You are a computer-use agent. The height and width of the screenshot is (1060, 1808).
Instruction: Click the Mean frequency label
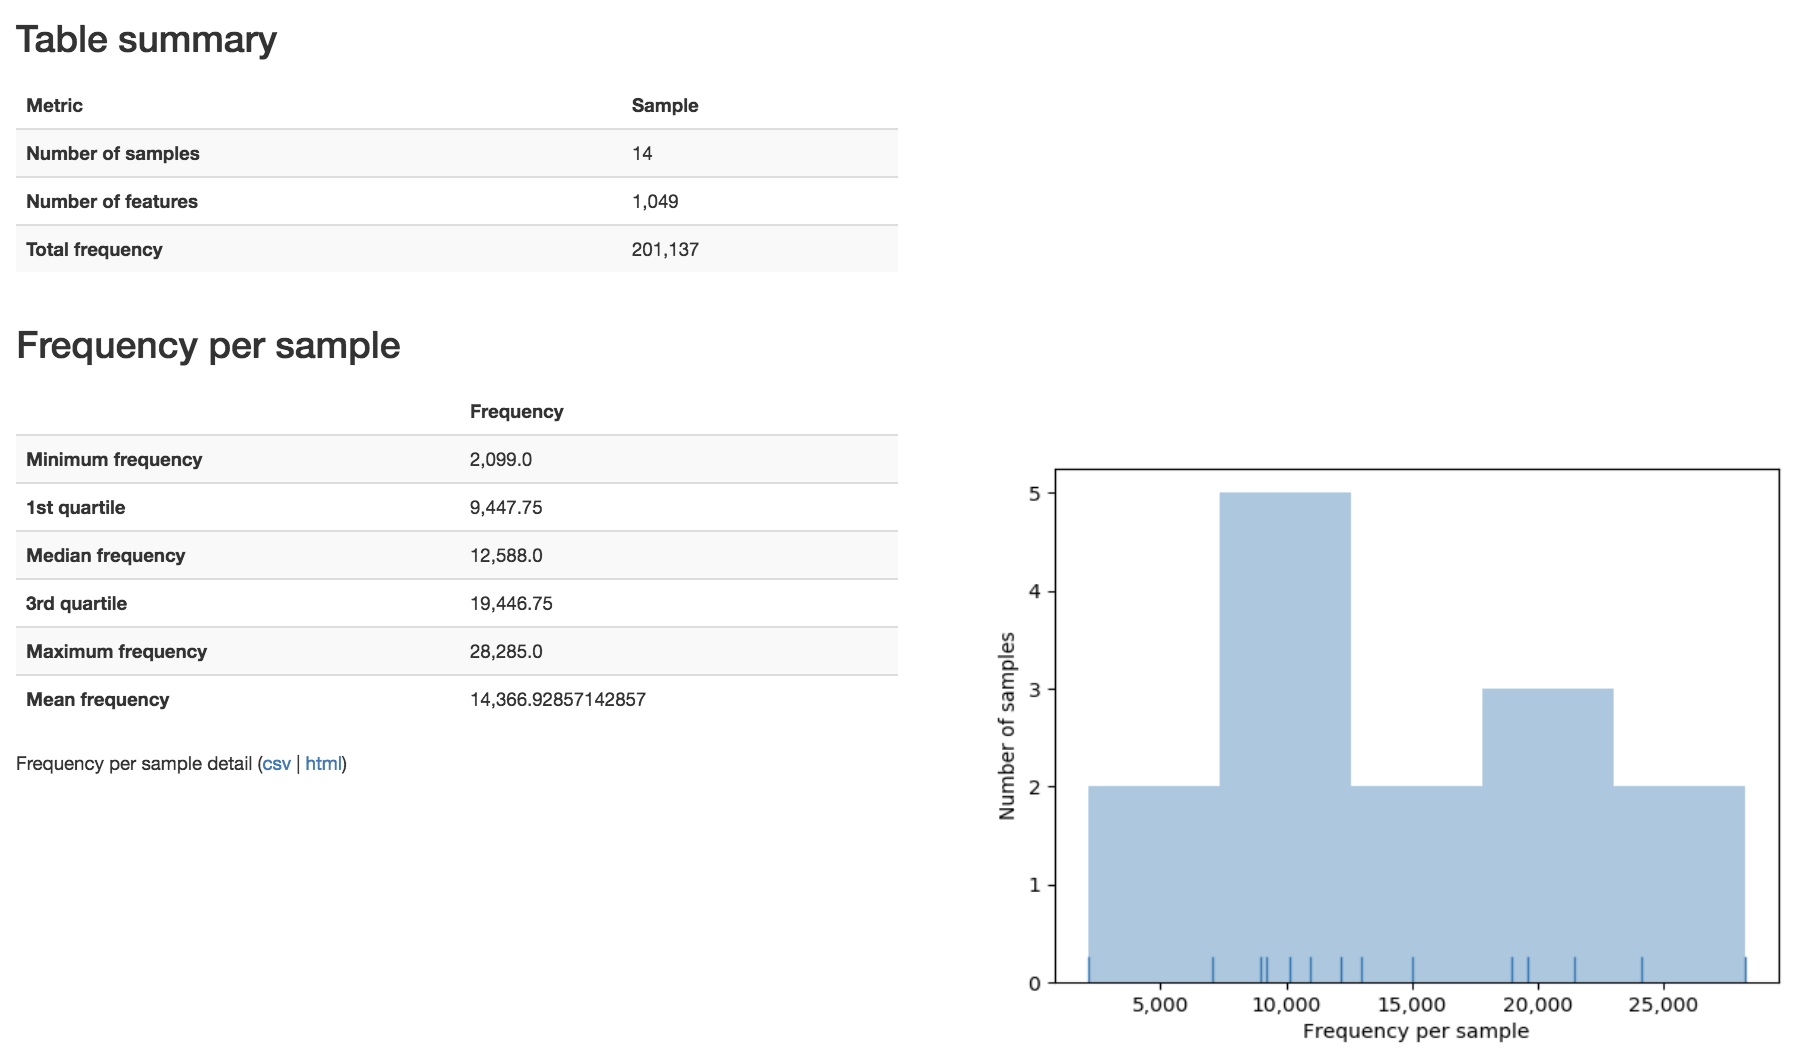pos(97,700)
